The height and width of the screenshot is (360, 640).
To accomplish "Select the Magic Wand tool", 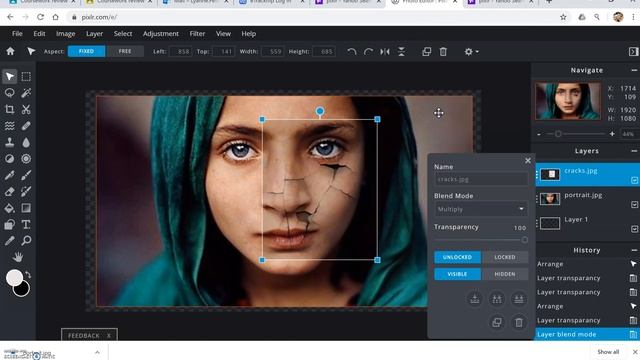I will coord(26,93).
